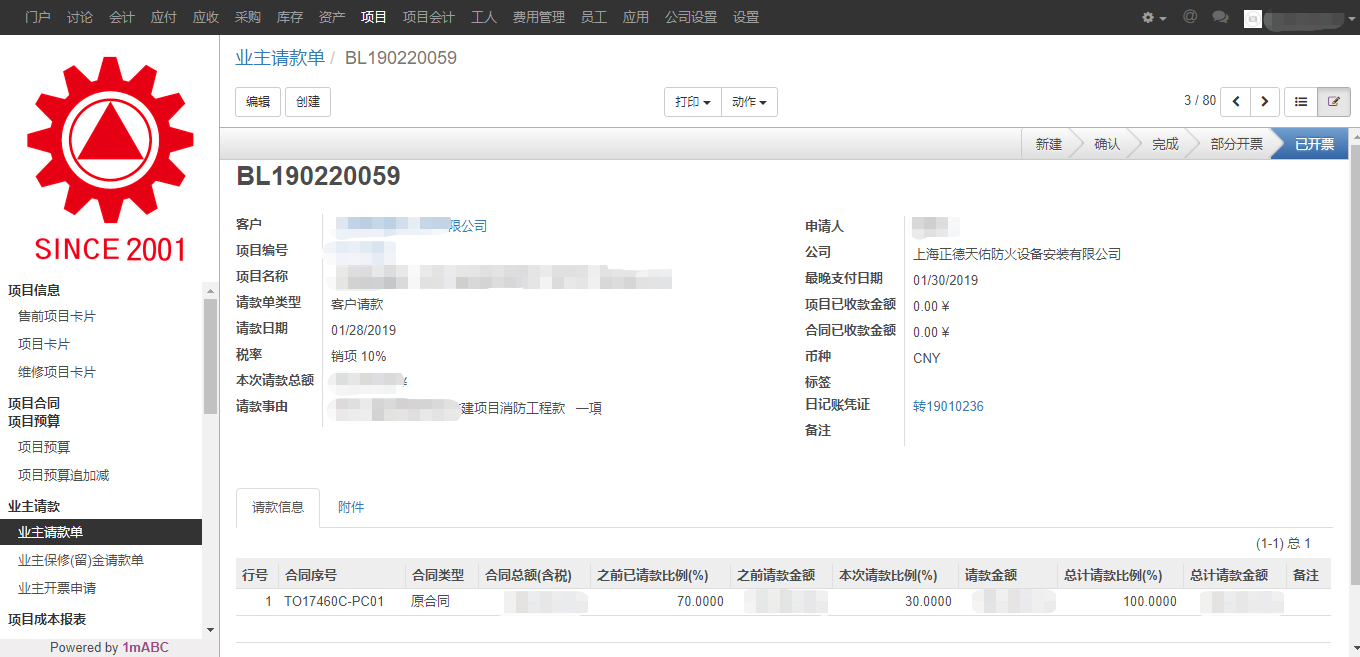
Task: Click the 创建 button
Action: pos(308,102)
